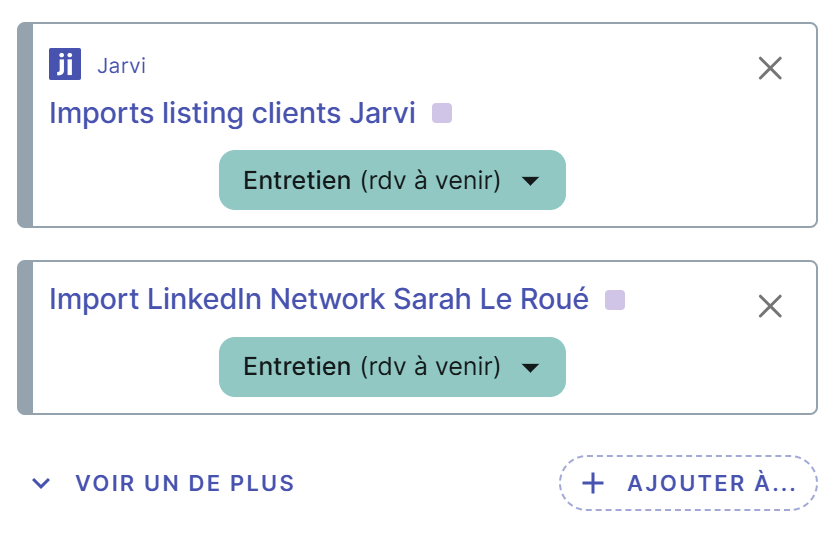The image size is (839, 536).
Task: Open the Entretien status dropdown for Imports listing clients
Action: coord(392,180)
